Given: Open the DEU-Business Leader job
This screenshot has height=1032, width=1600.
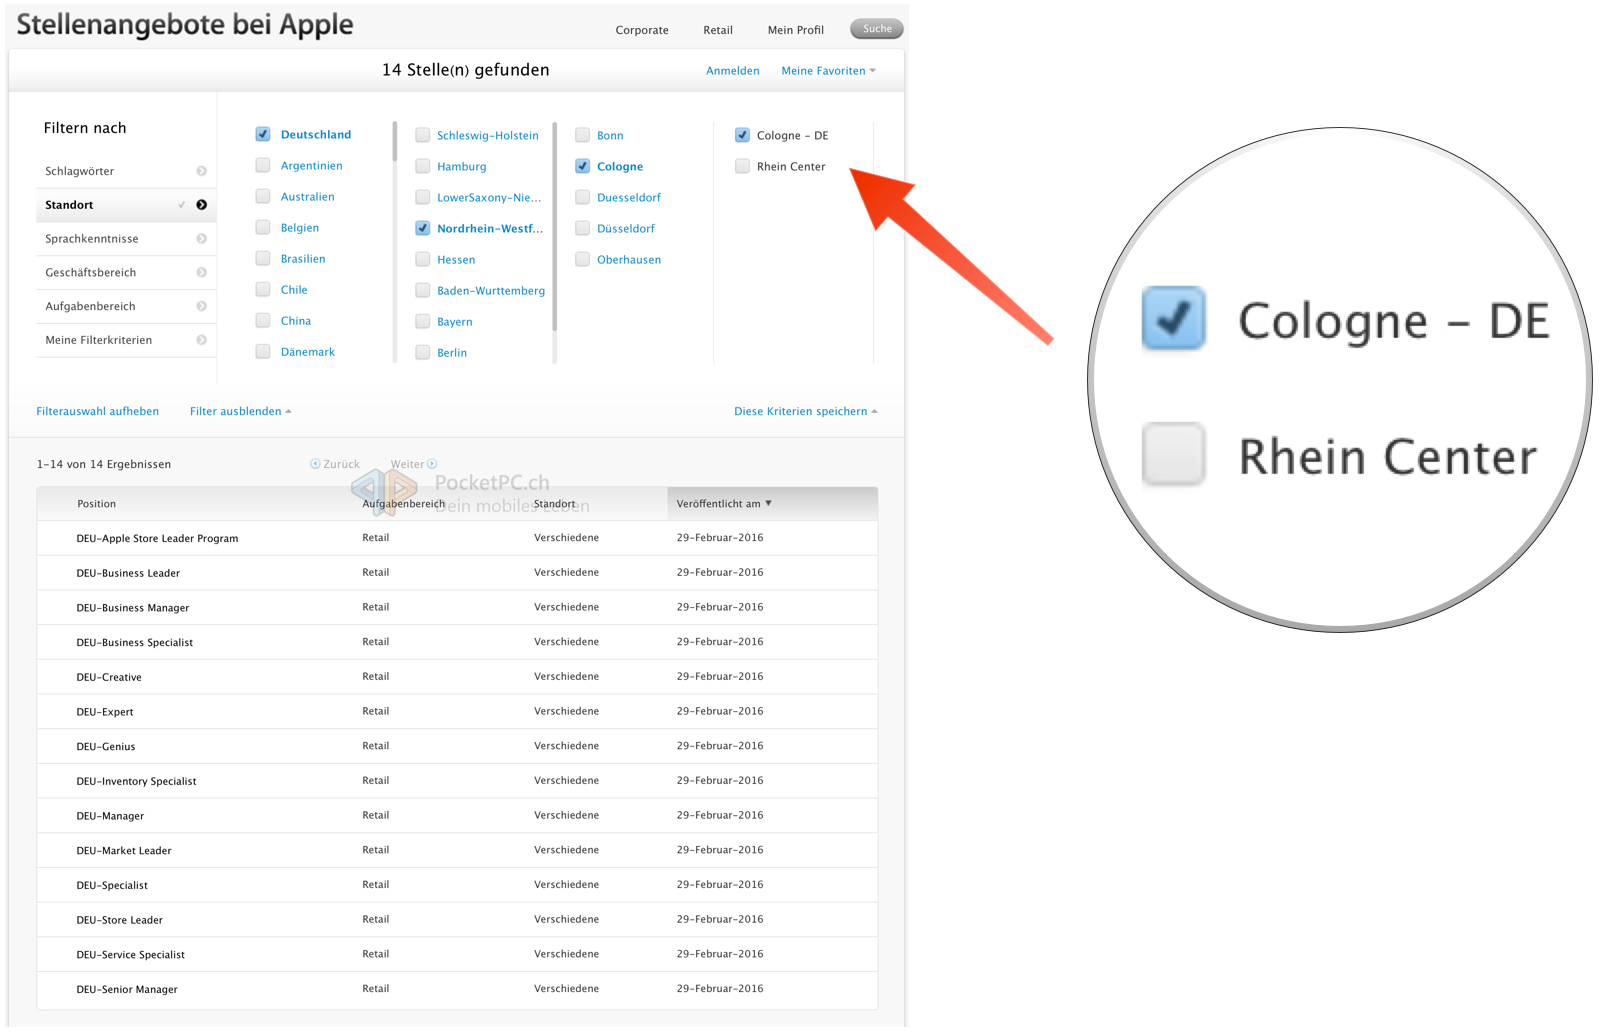Looking at the screenshot, I should click(x=128, y=573).
